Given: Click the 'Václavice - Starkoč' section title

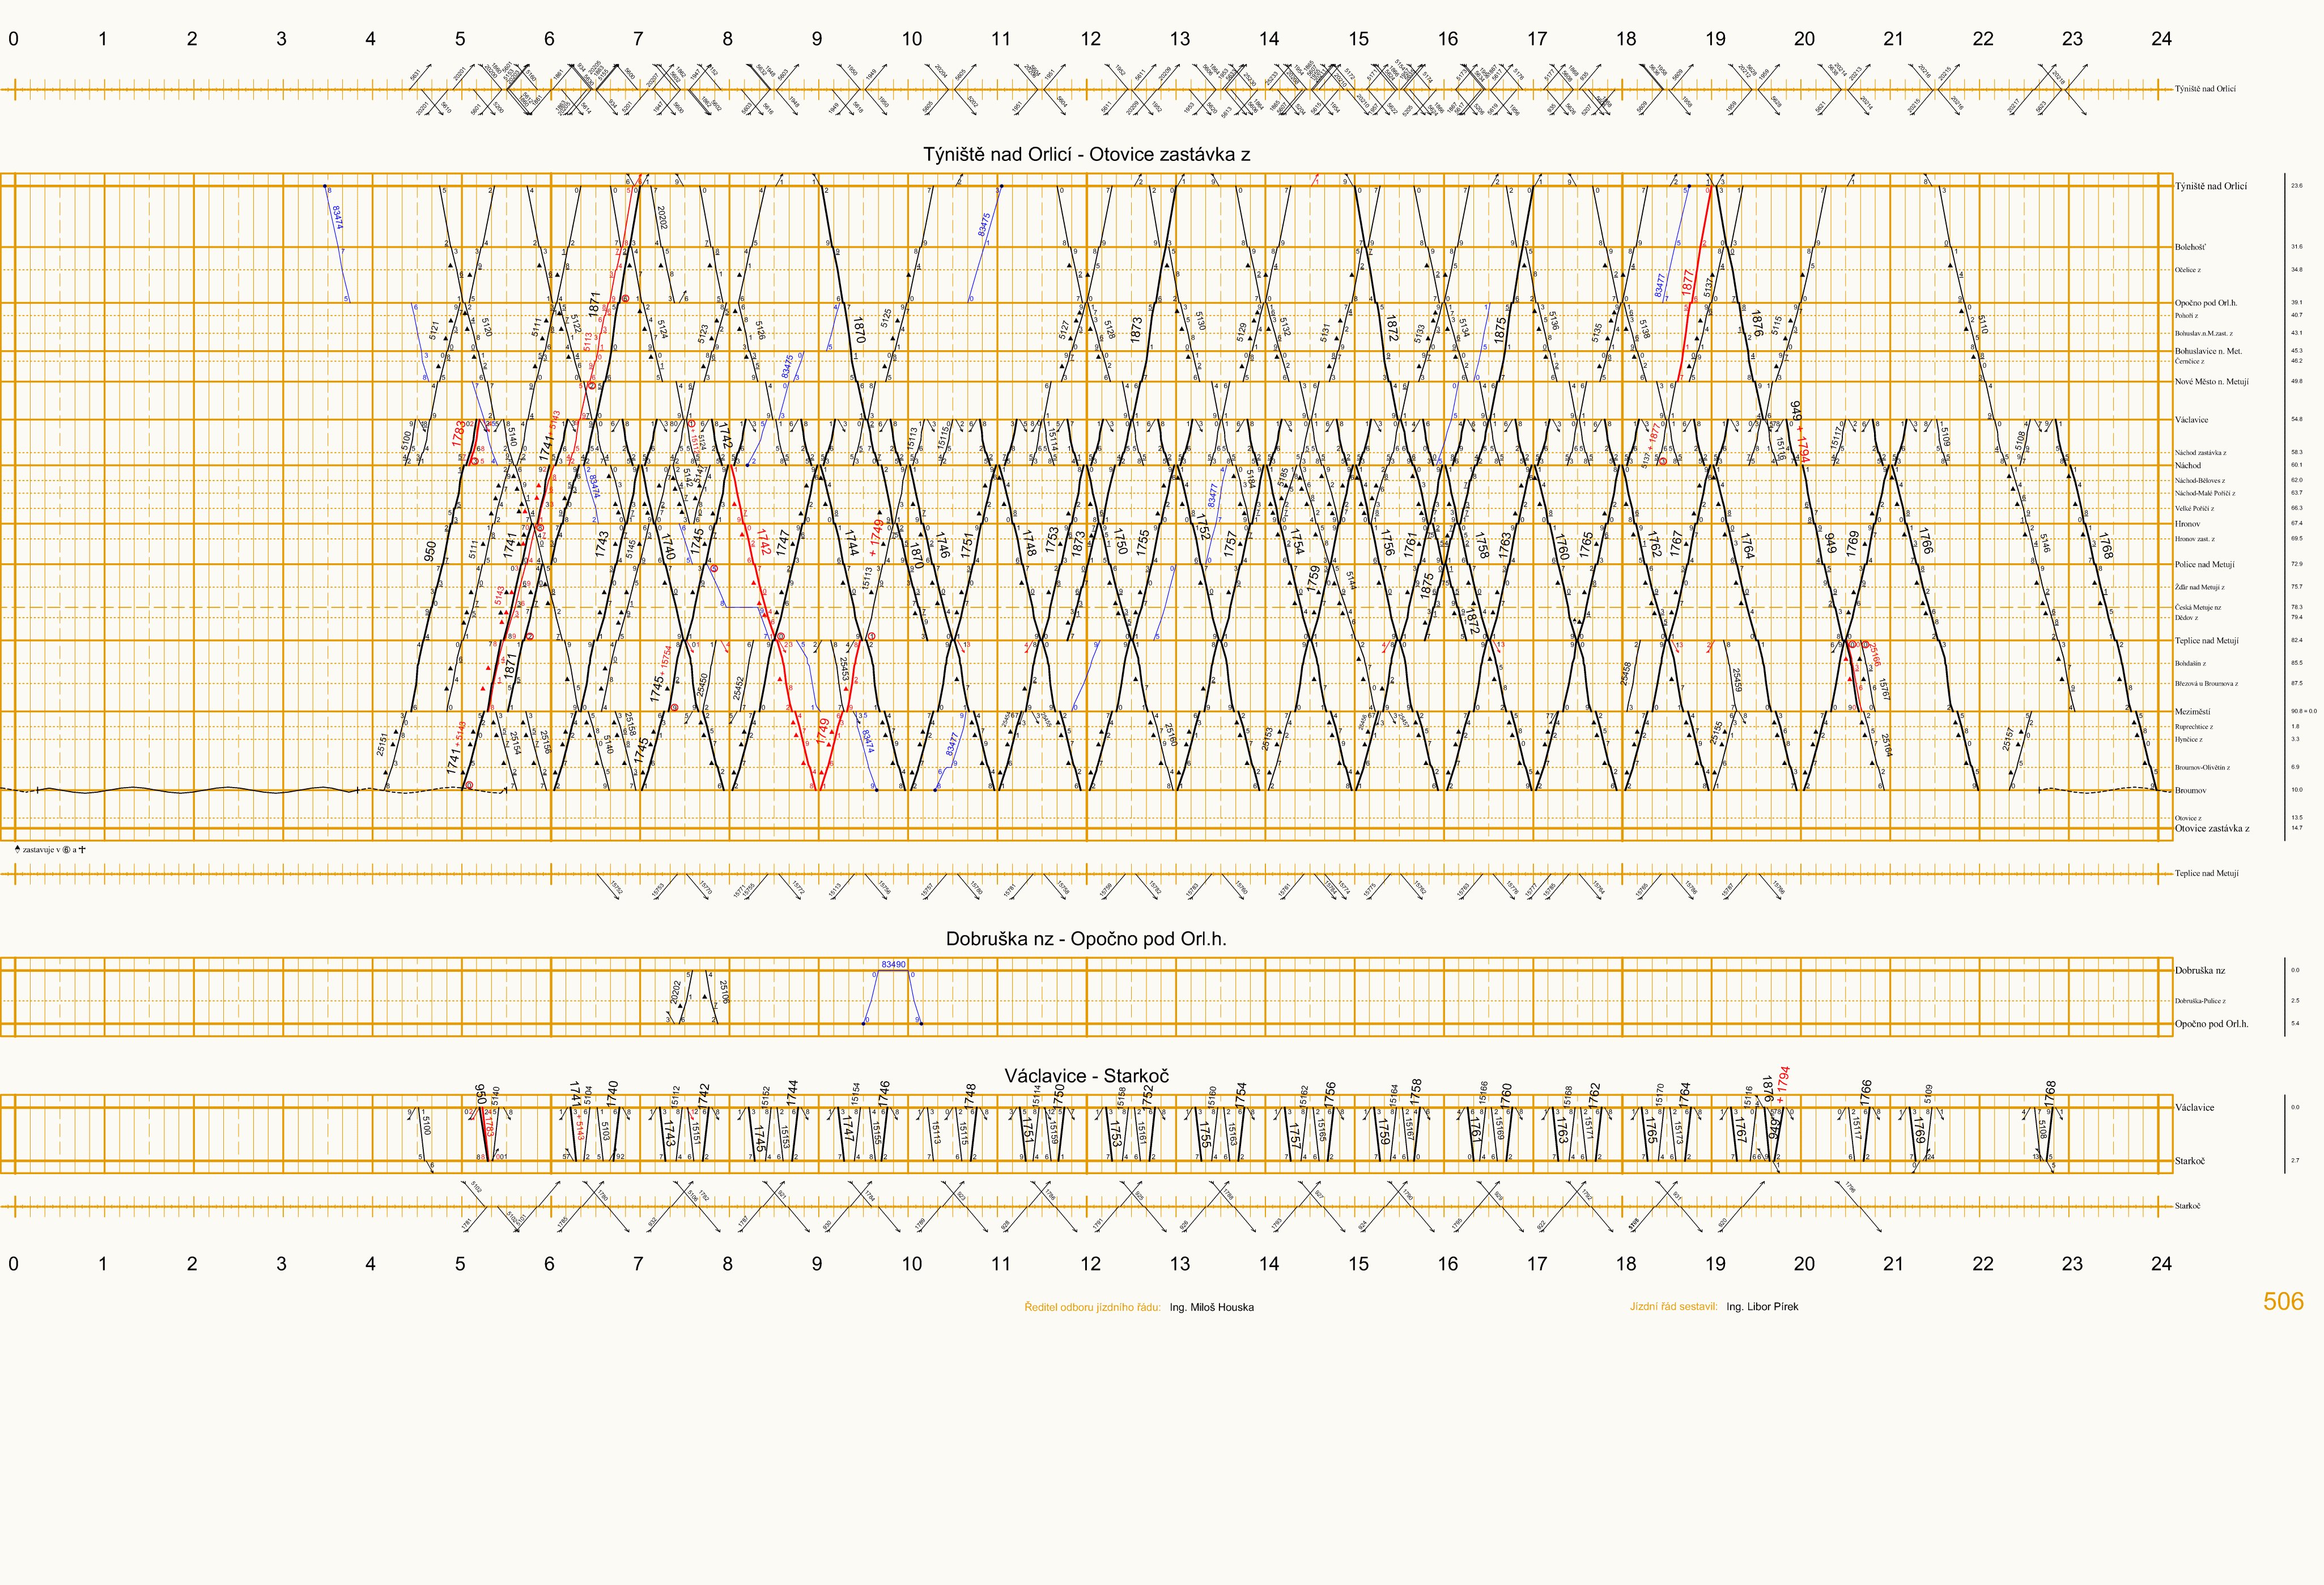Looking at the screenshot, I should pyautogui.click(x=1086, y=1075).
